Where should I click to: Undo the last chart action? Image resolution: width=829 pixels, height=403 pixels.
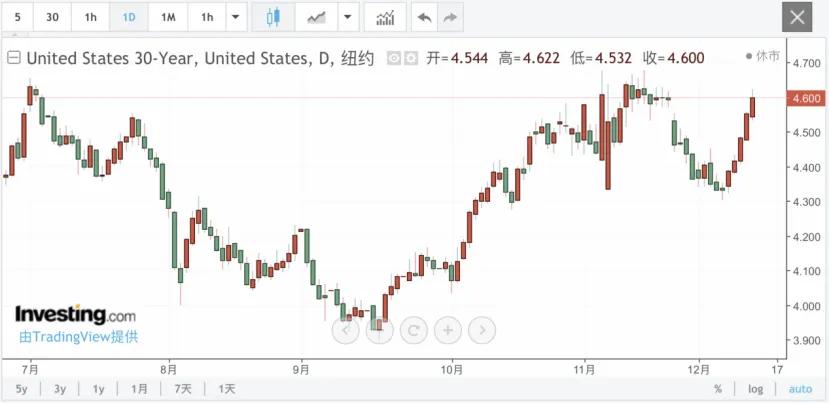pyautogui.click(x=424, y=17)
